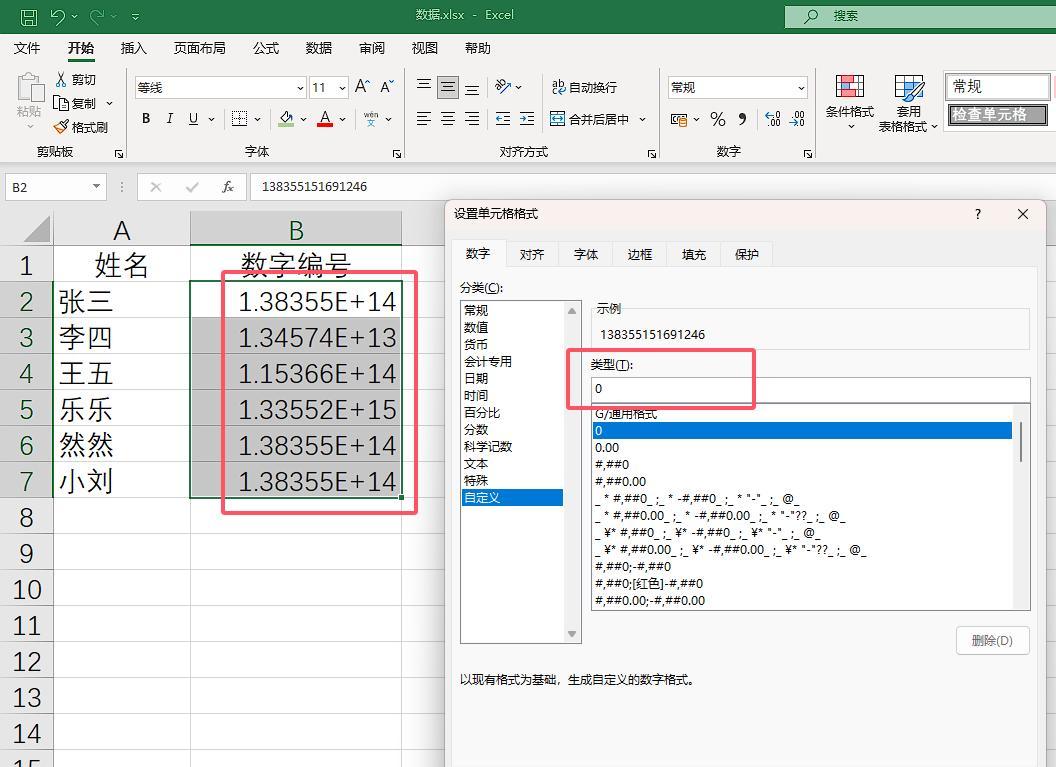Toggle Underline formatting
Image resolution: width=1056 pixels, height=767 pixels.
pos(193,119)
